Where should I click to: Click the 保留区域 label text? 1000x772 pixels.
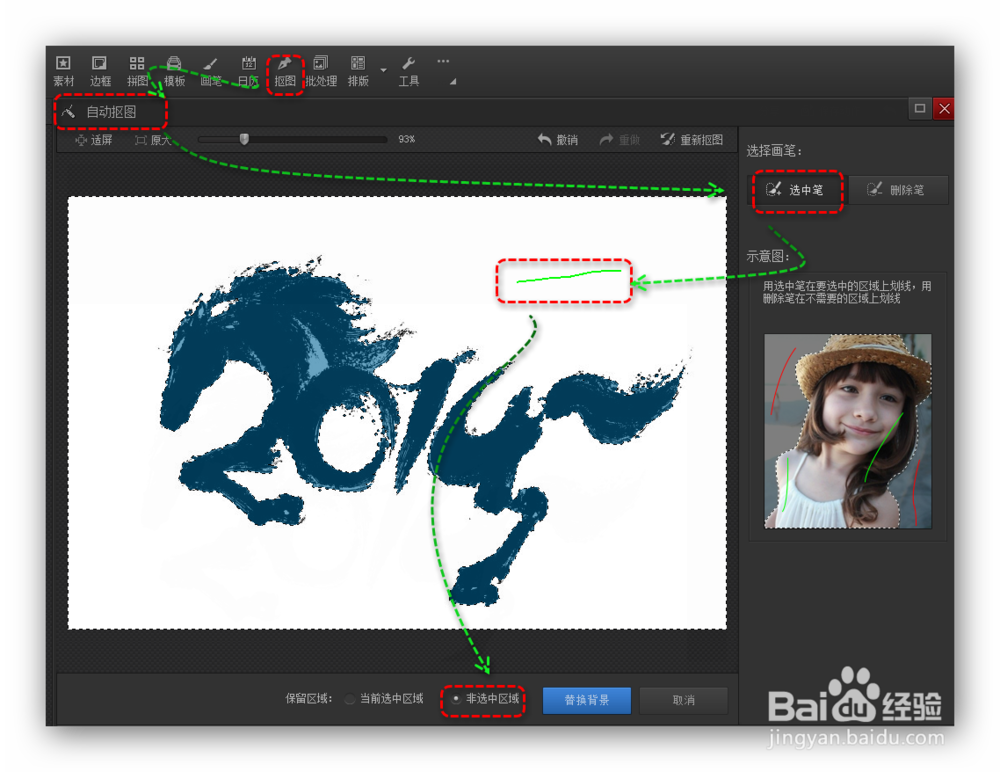pyautogui.click(x=309, y=699)
